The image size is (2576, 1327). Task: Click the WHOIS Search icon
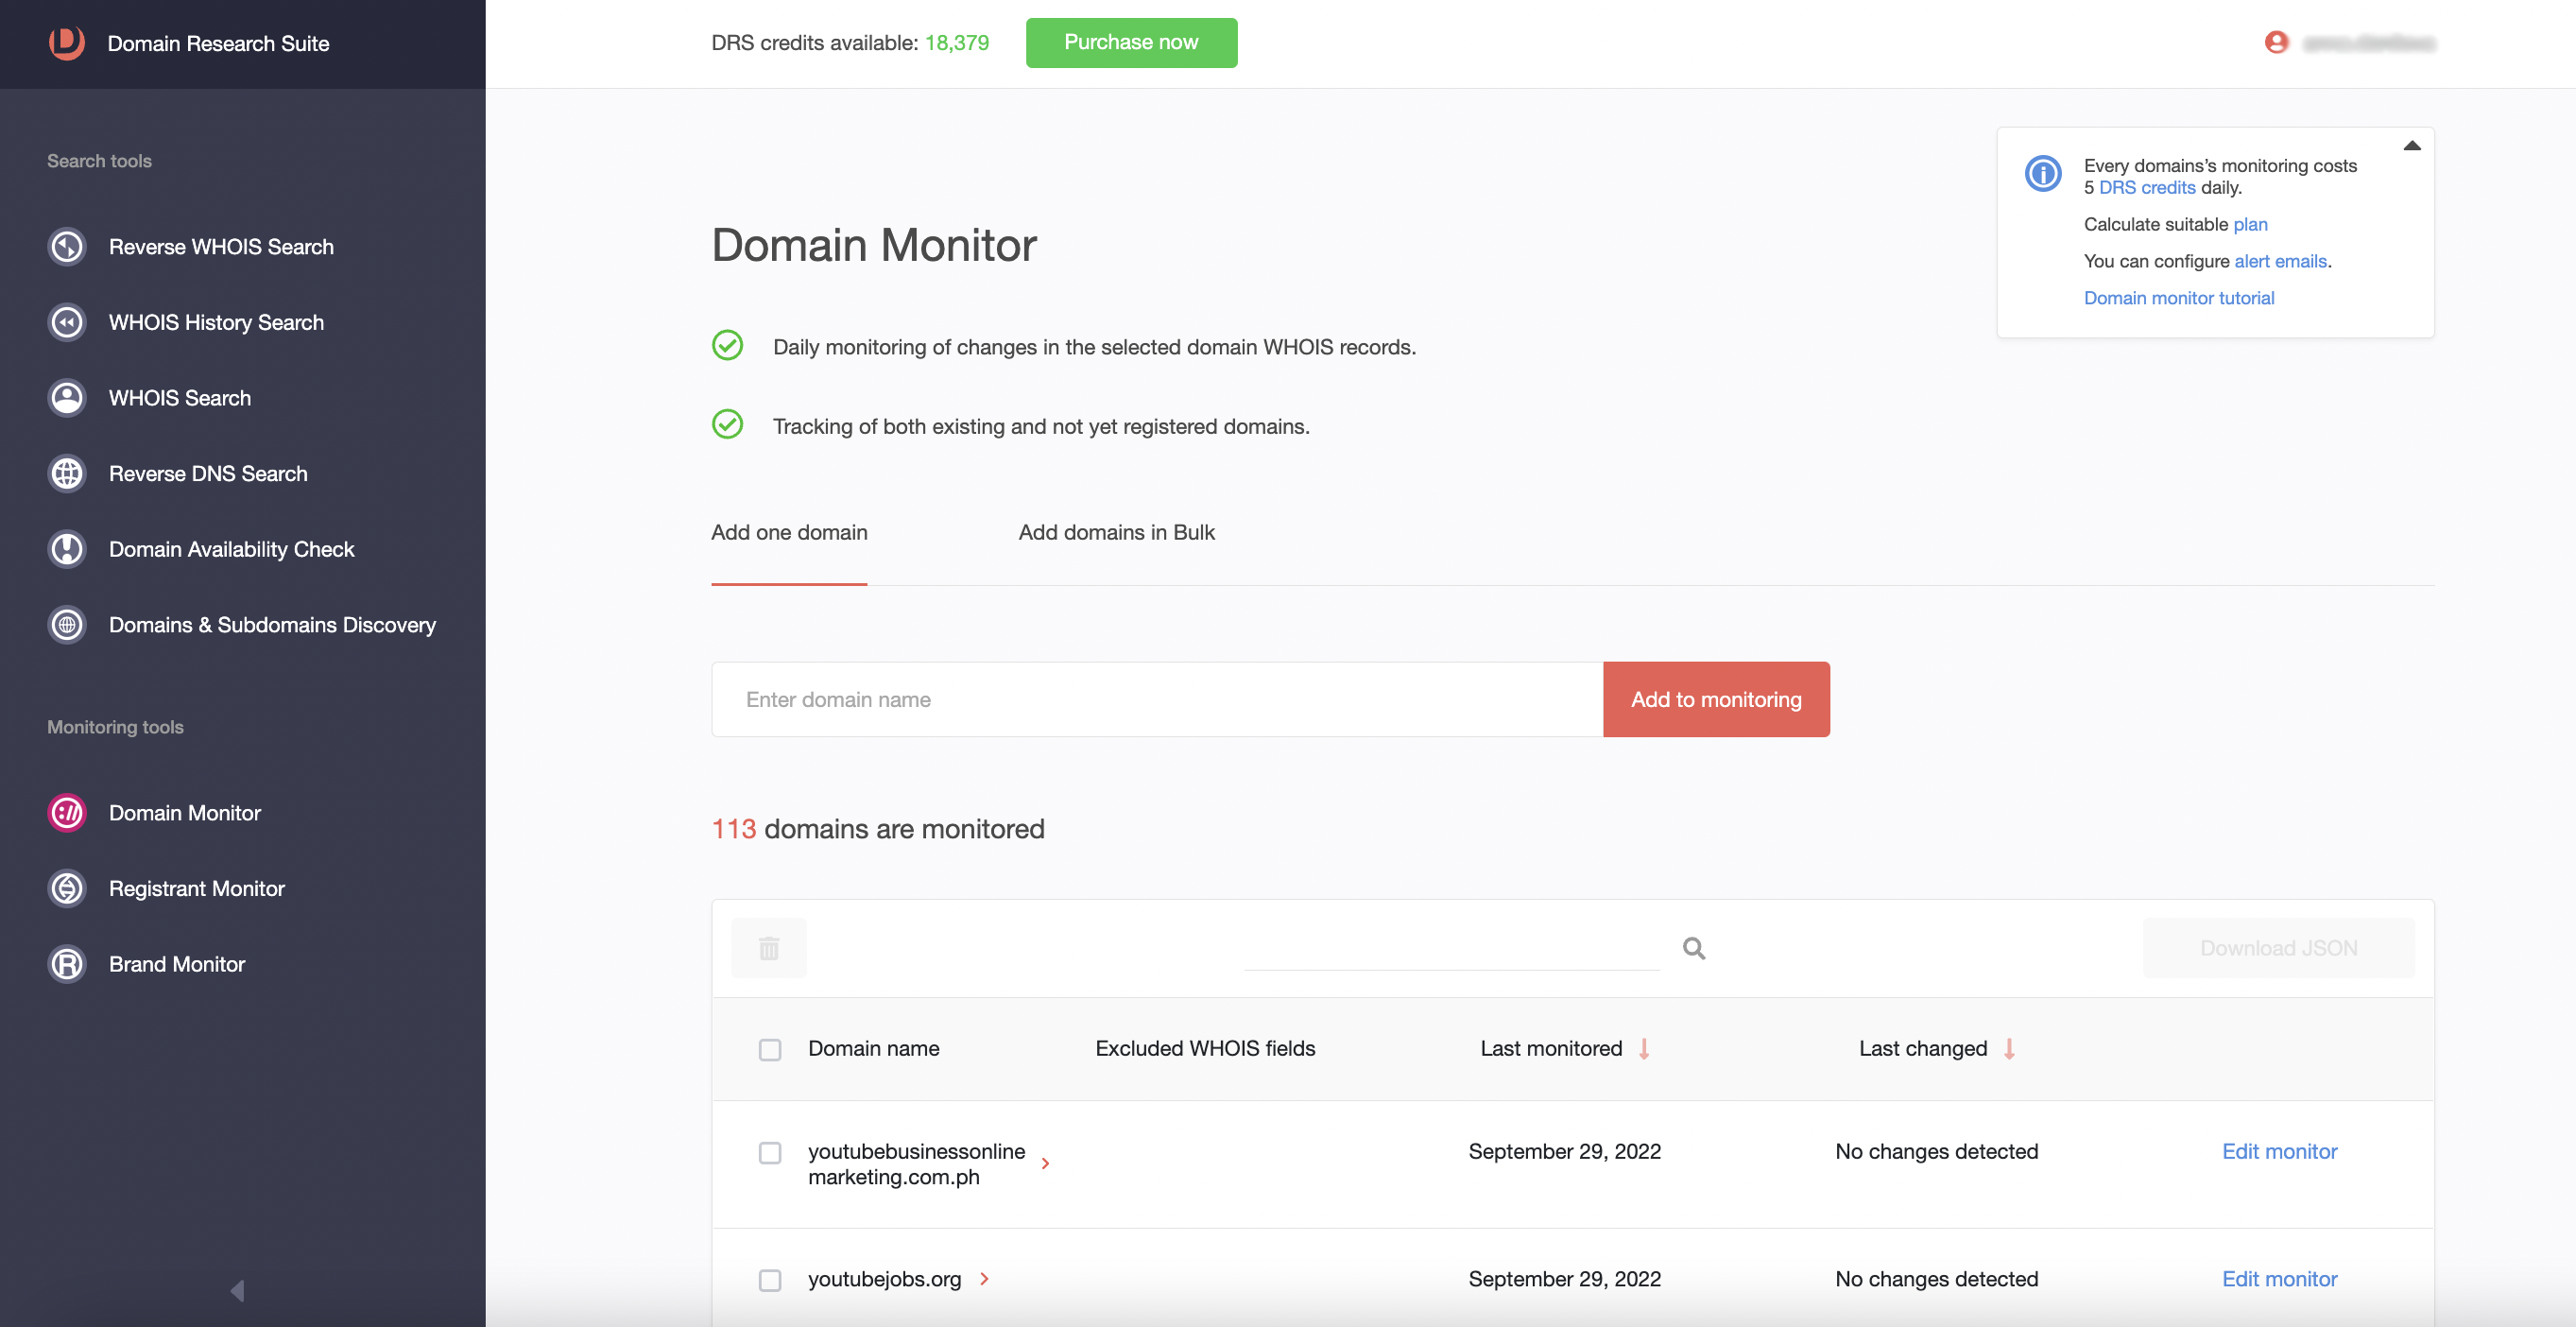point(68,396)
